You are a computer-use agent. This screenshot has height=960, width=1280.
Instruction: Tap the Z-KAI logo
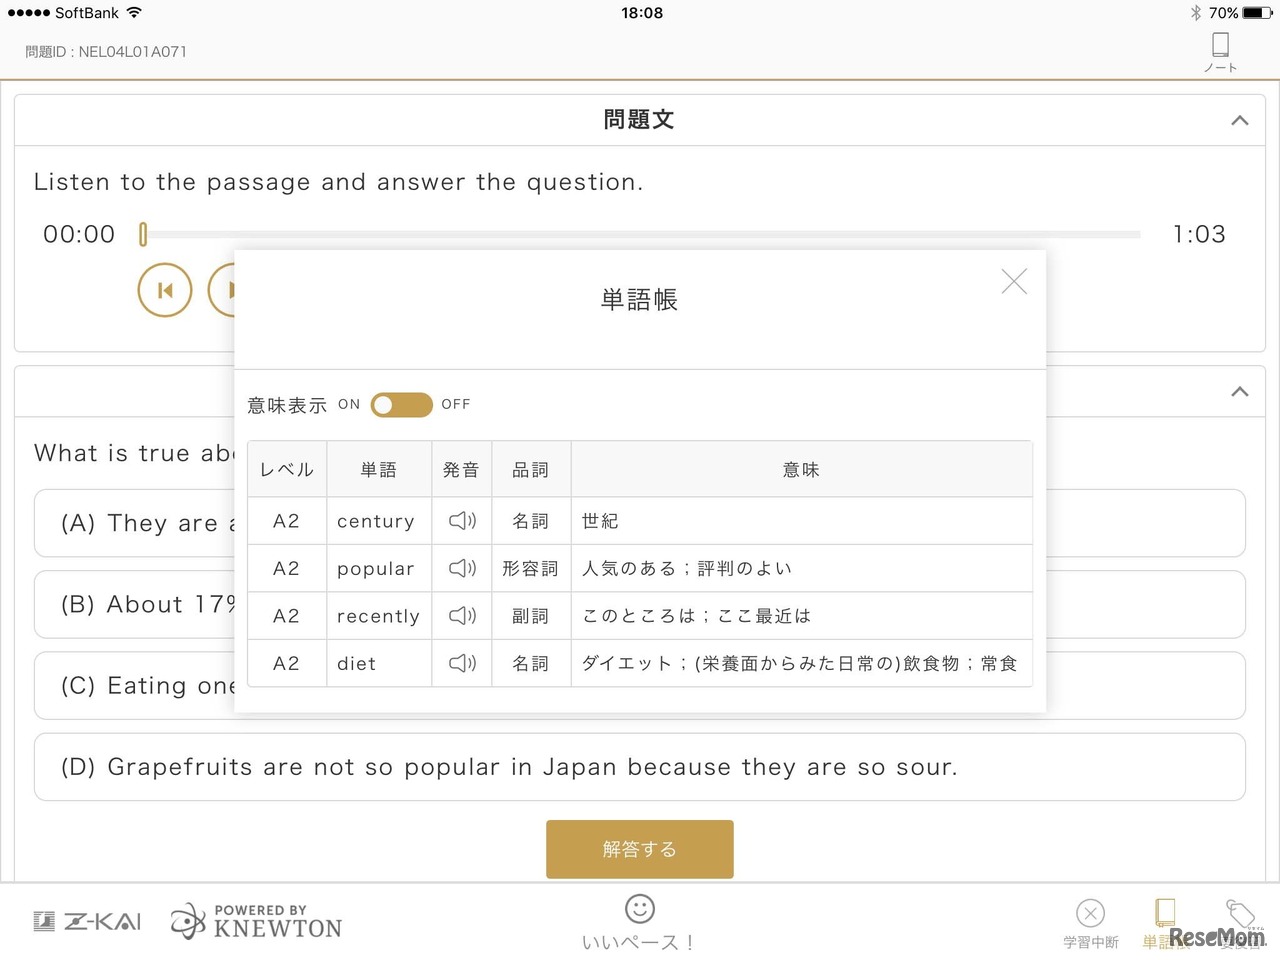[x=86, y=920]
